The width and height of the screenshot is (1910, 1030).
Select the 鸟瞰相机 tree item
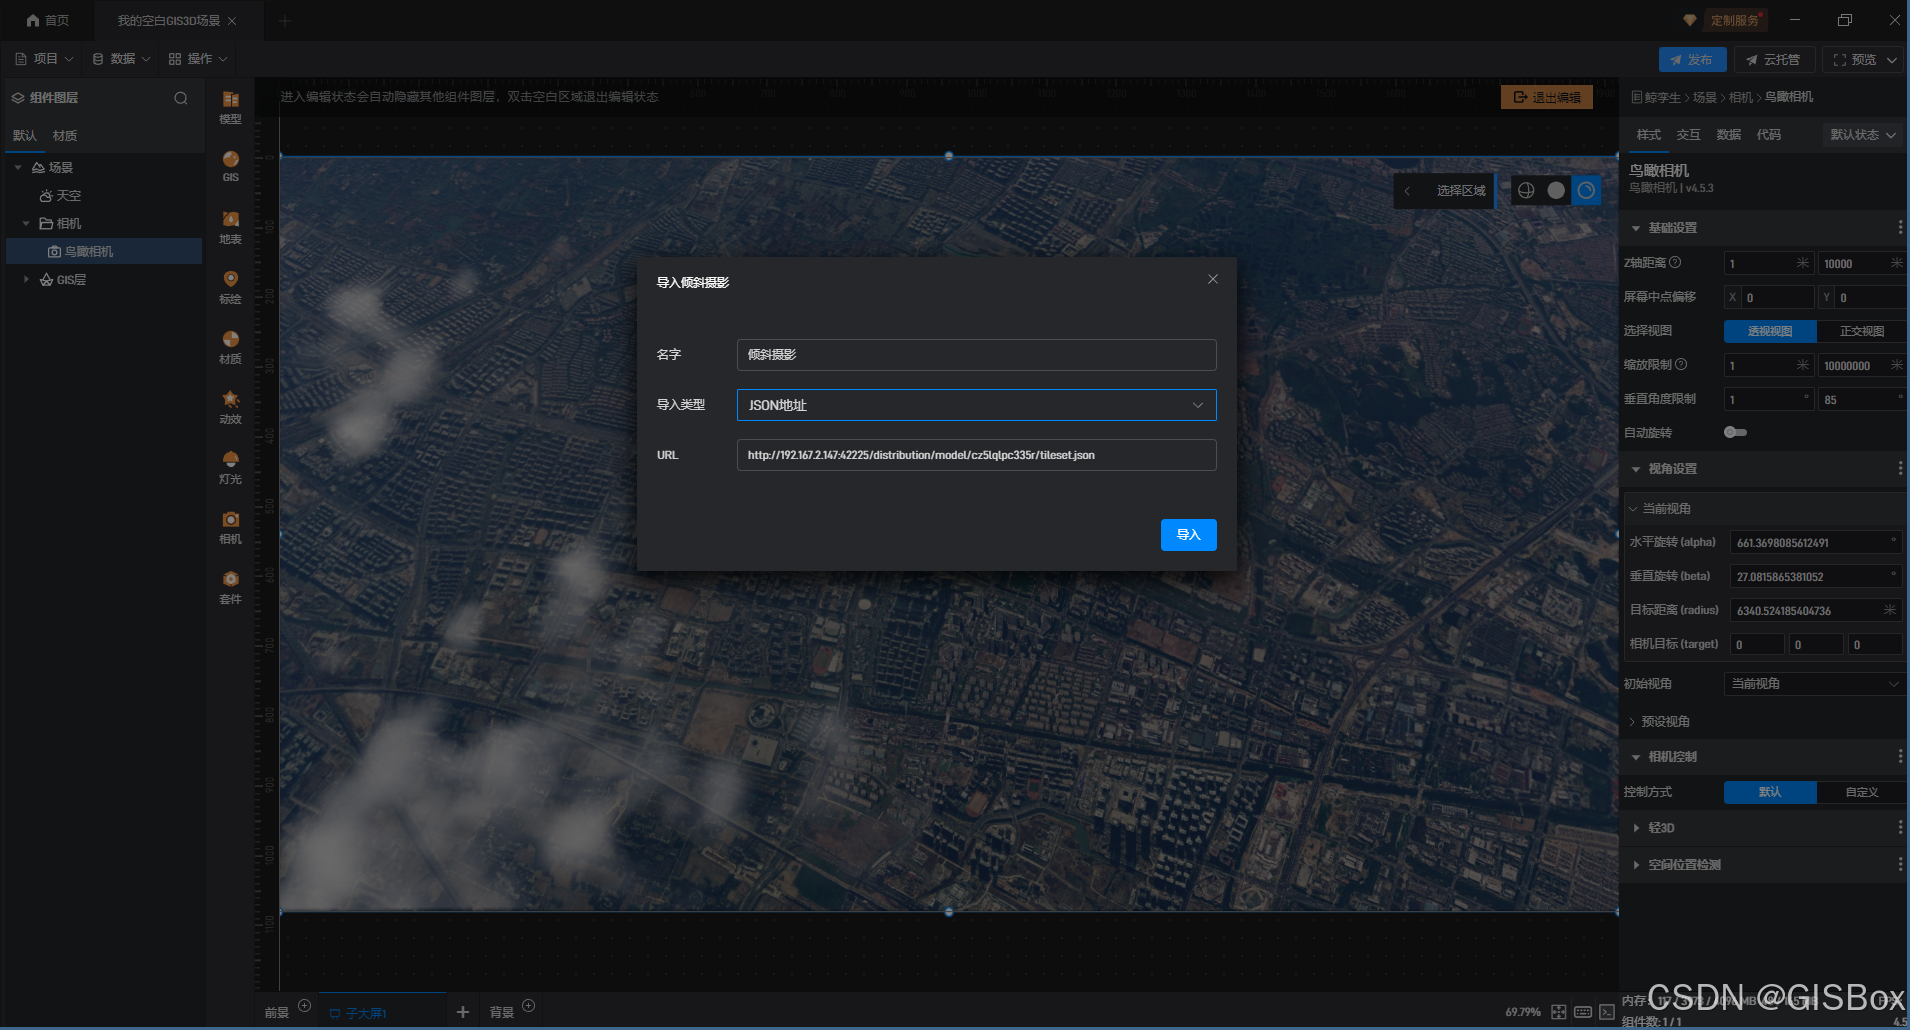tap(104, 251)
